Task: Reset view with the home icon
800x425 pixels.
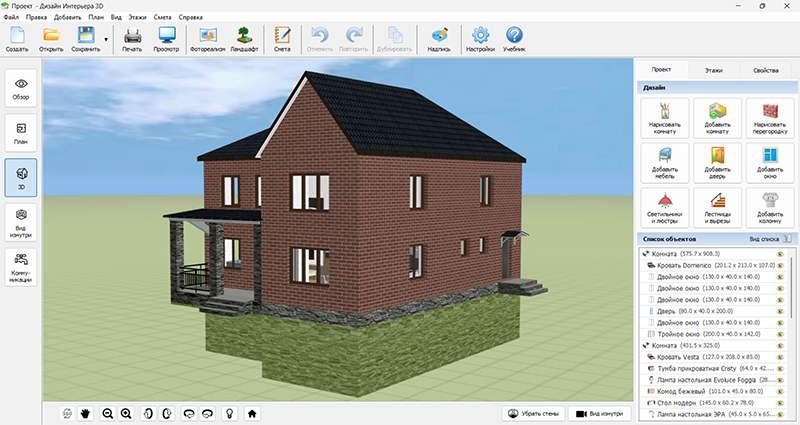Action: tap(252, 413)
